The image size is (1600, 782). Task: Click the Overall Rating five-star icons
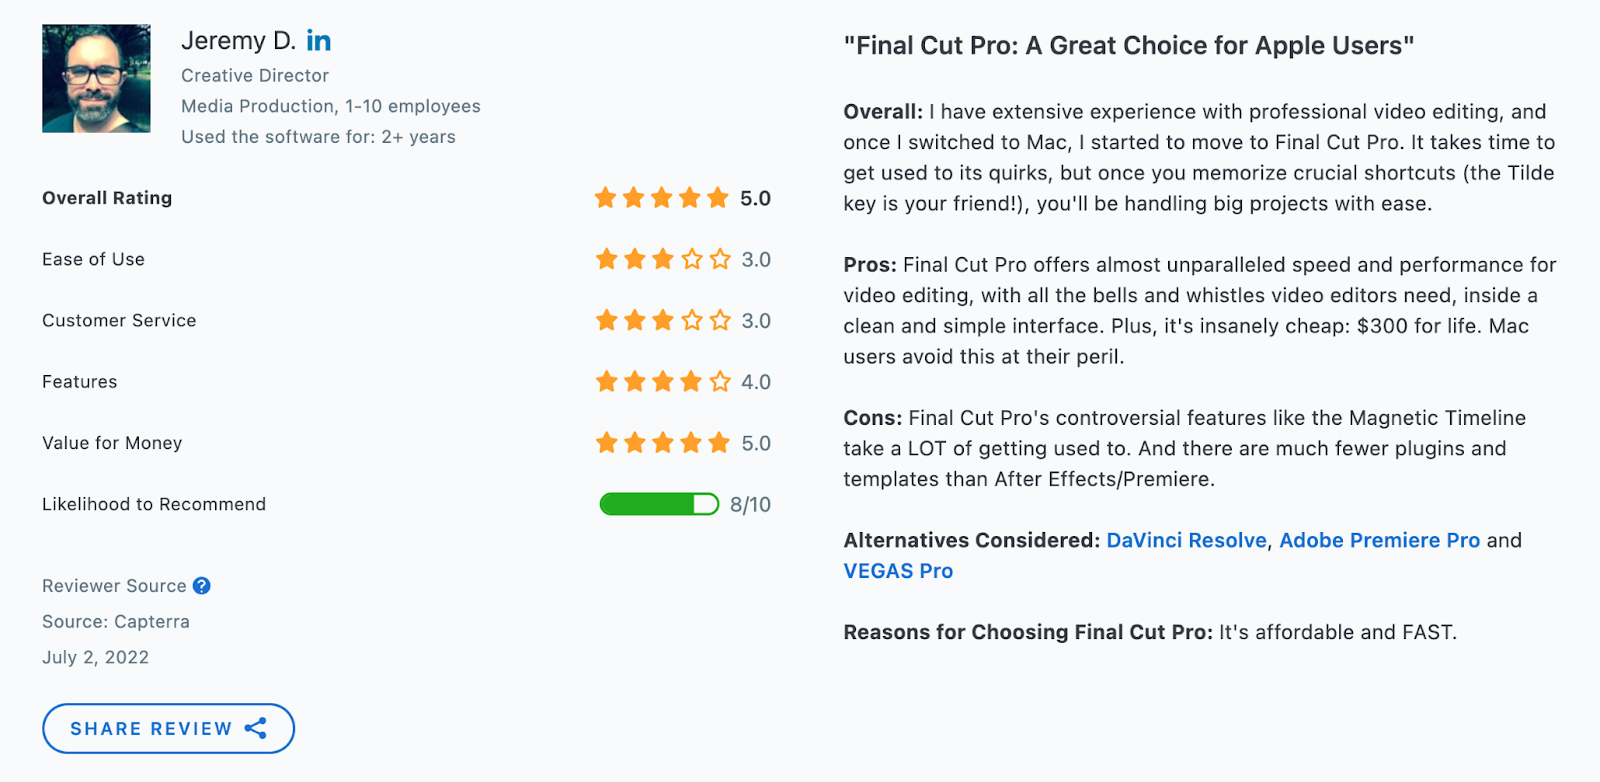point(662,198)
